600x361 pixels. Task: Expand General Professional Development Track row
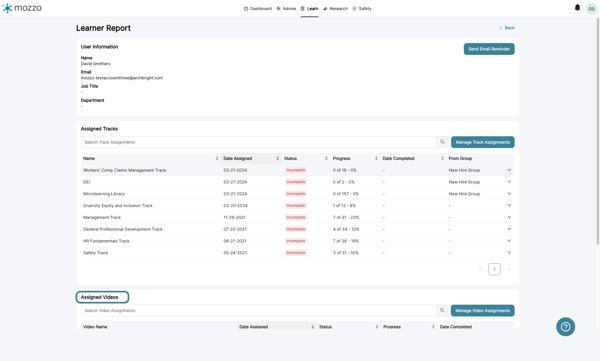tap(509, 229)
